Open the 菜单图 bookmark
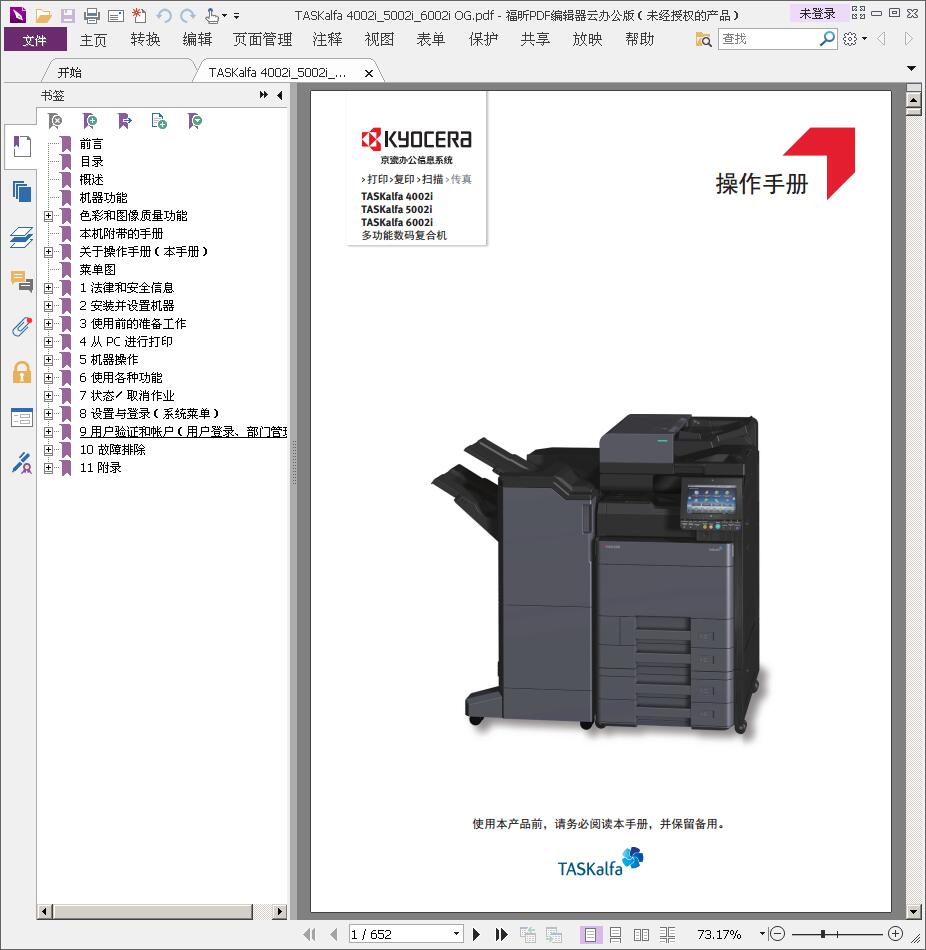 point(98,270)
